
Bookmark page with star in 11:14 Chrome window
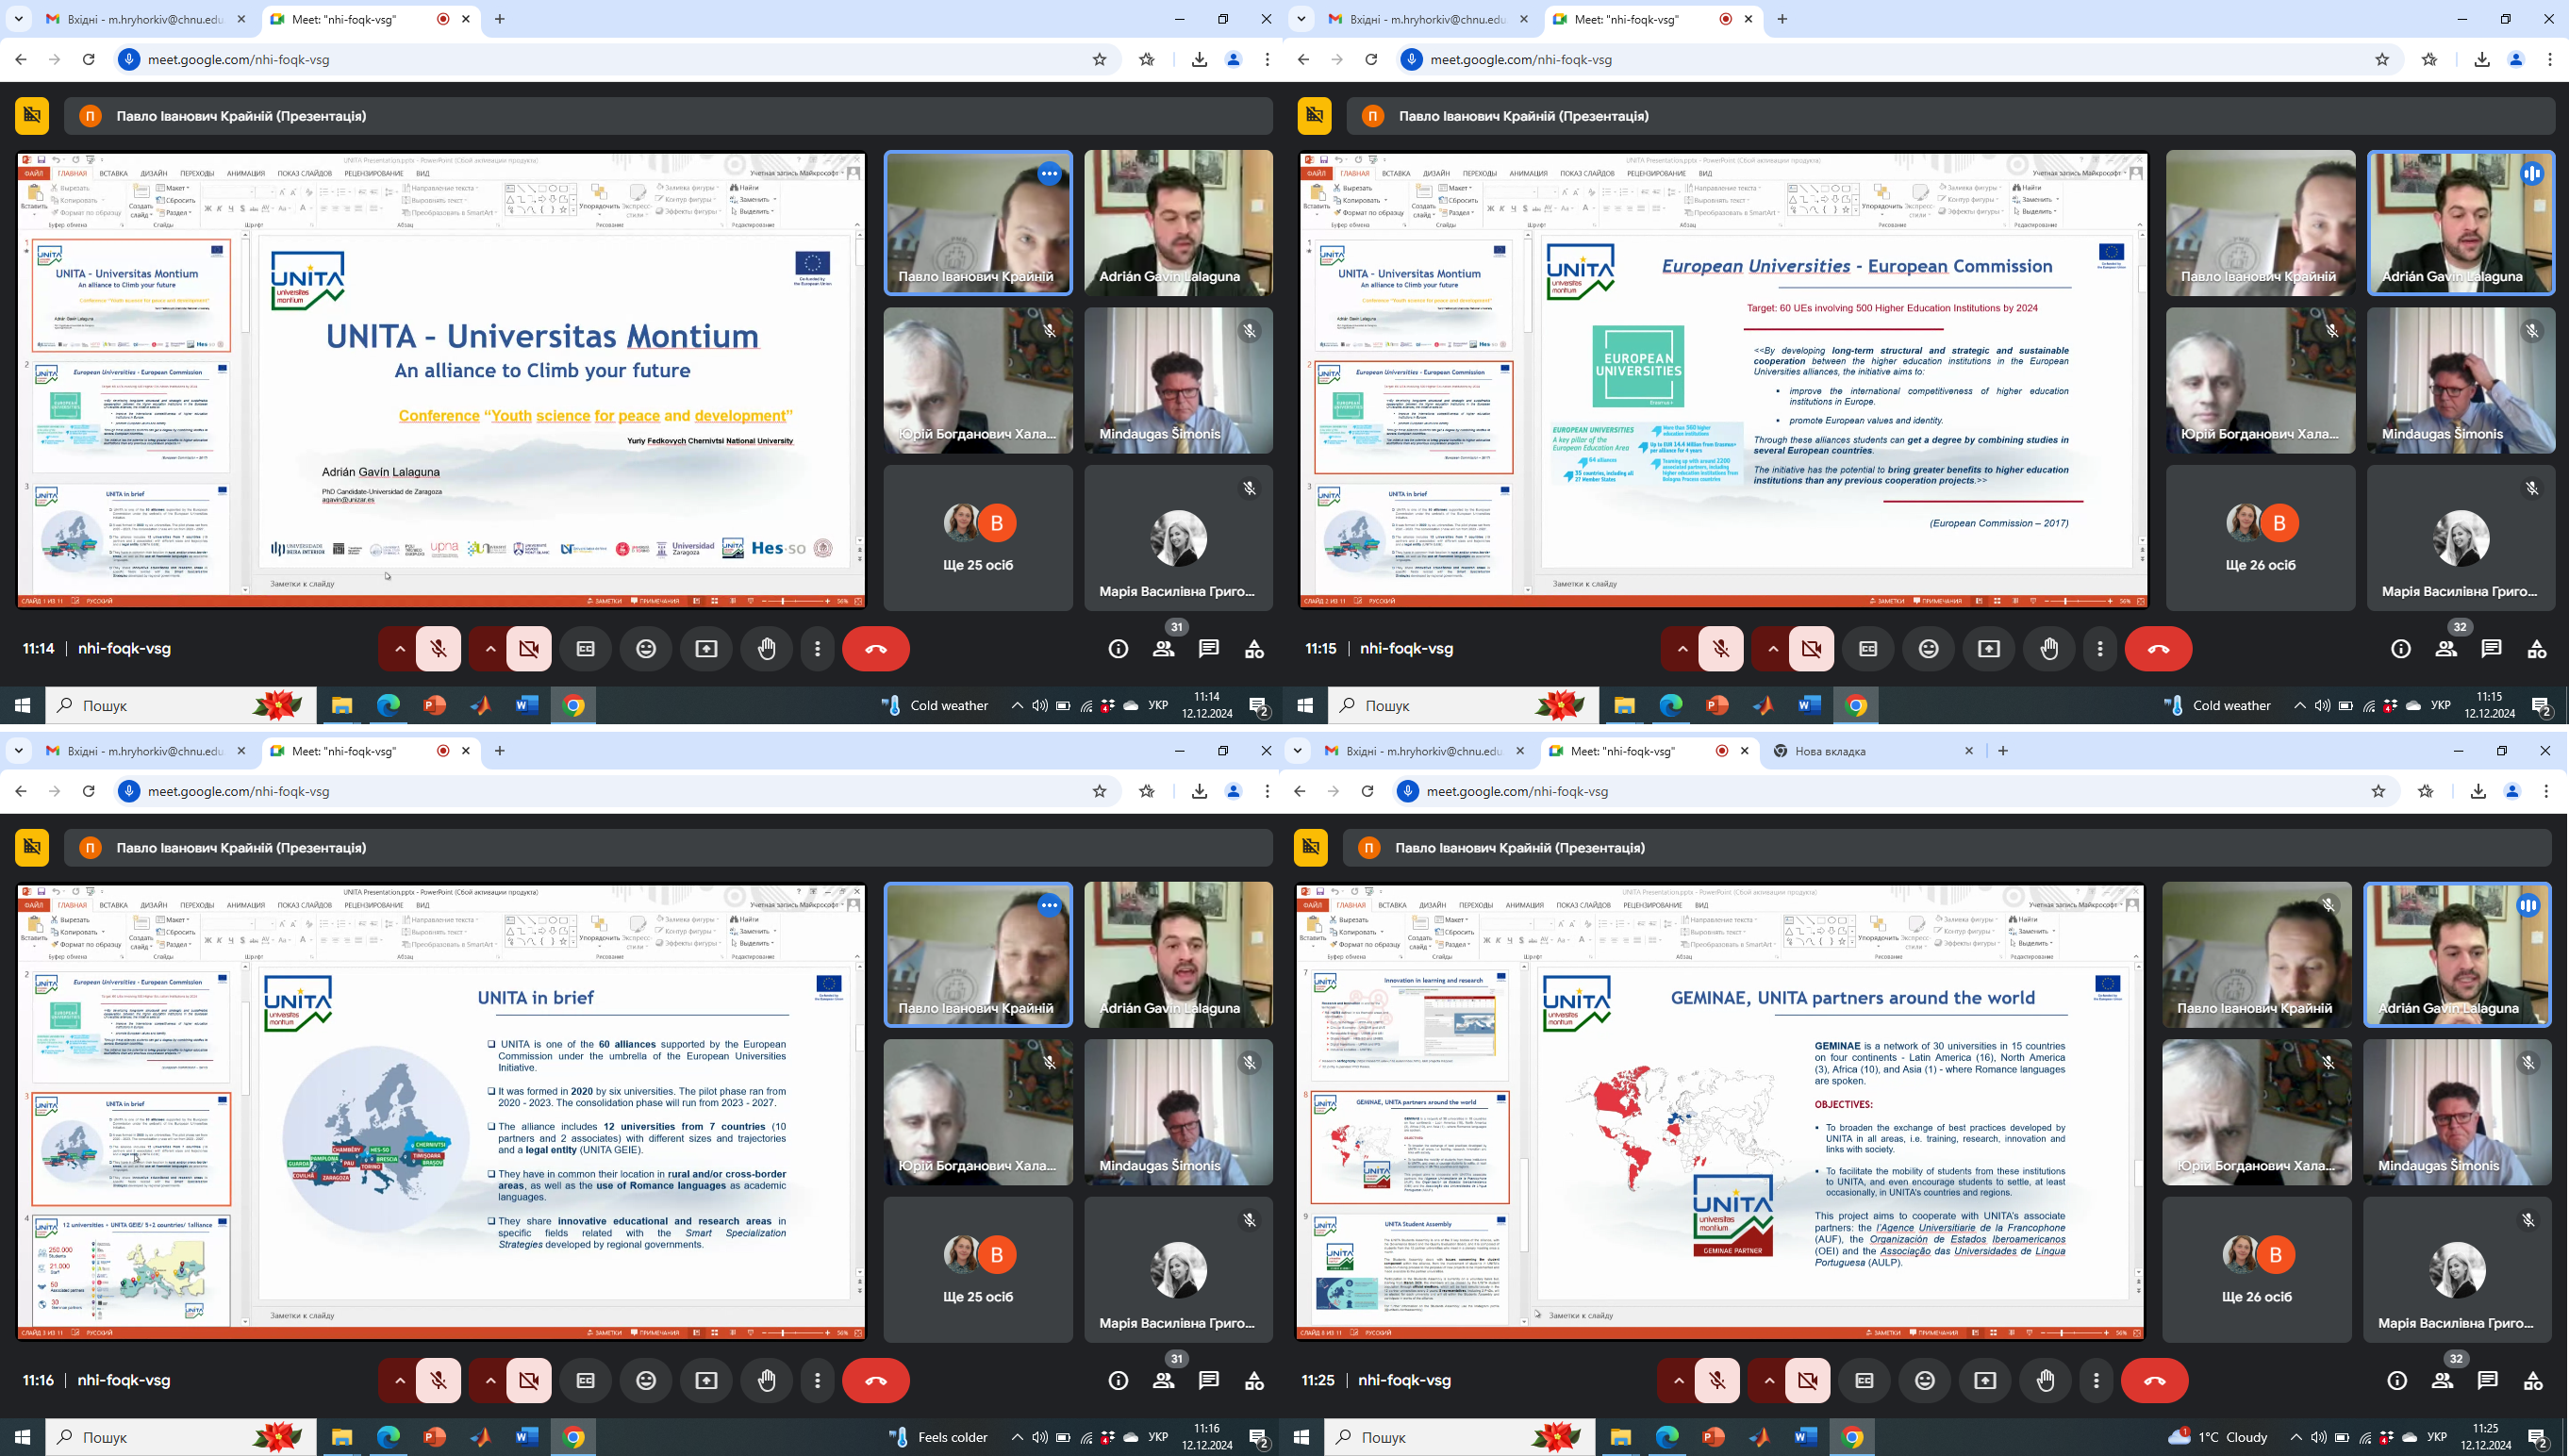click(1099, 59)
